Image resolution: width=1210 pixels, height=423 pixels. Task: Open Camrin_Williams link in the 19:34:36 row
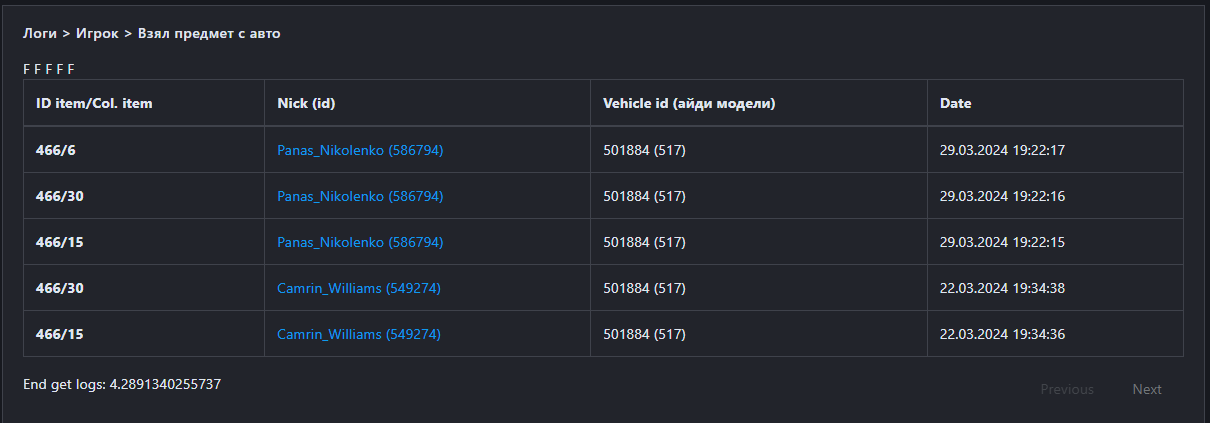359,334
